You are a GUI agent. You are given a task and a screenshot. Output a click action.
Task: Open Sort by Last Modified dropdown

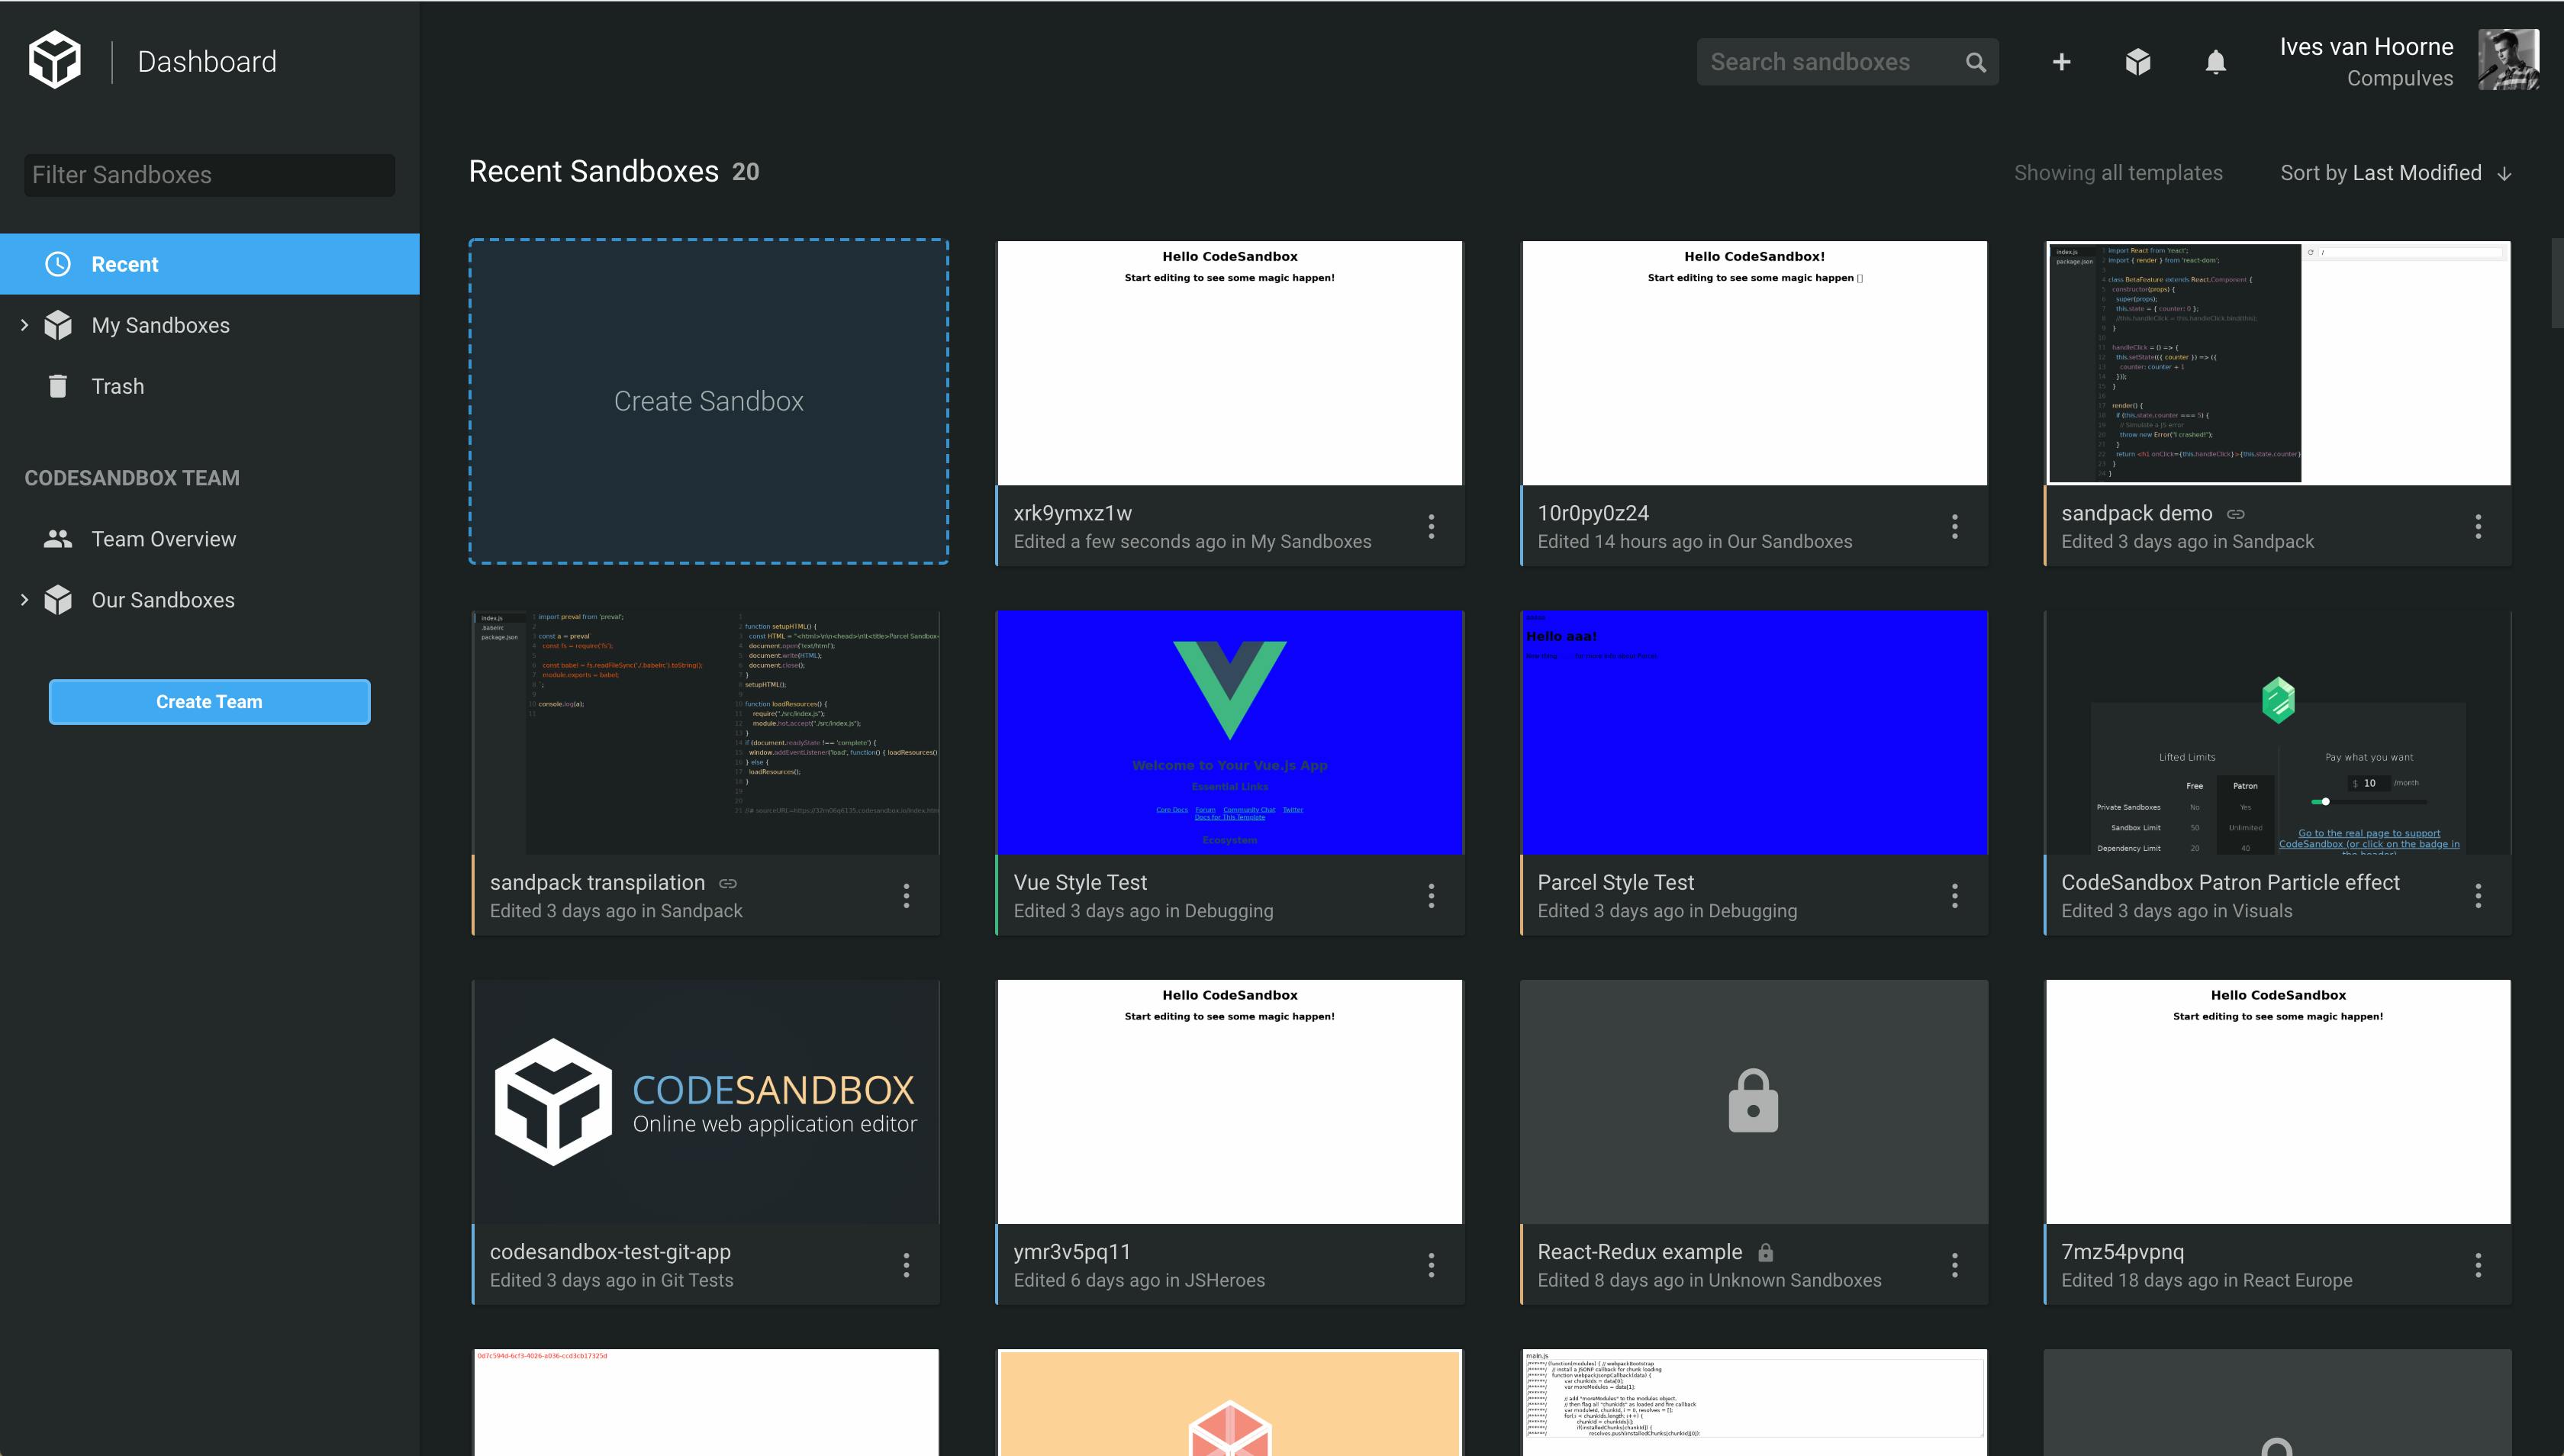(2380, 173)
